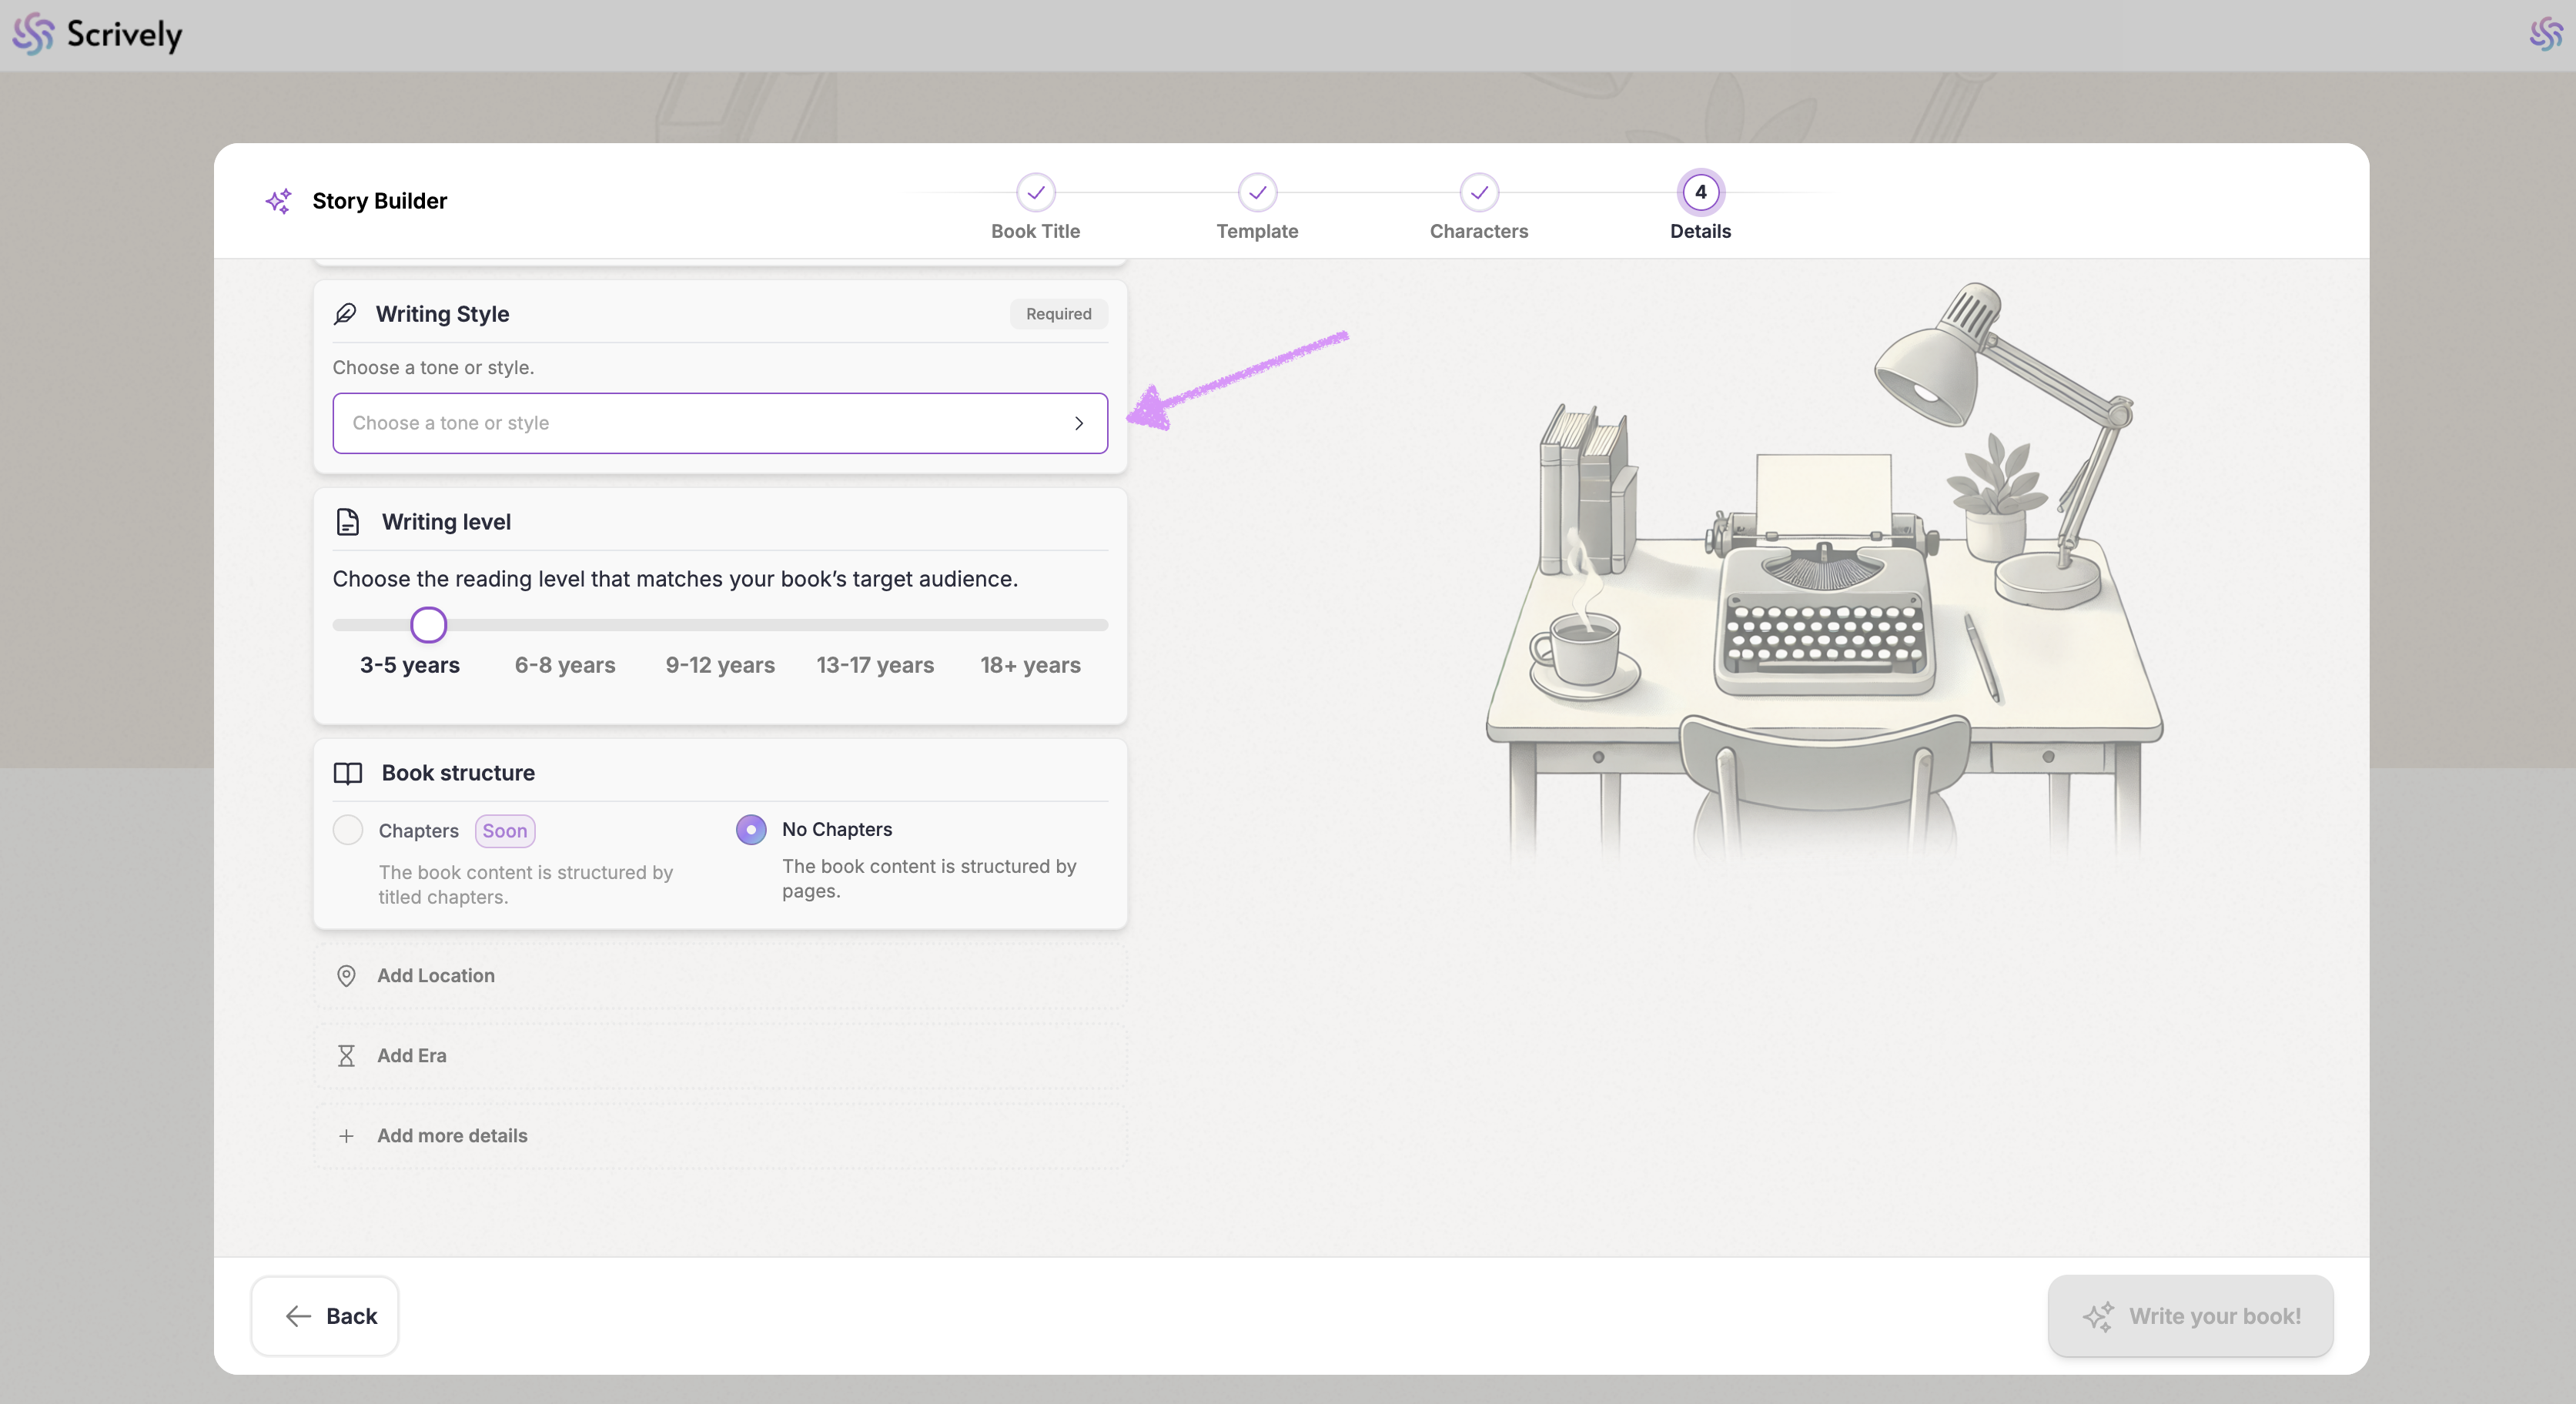Viewport: 2576px width, 1404px height.
Task: Open the tone or style dropdown
Action: (719, 423)
